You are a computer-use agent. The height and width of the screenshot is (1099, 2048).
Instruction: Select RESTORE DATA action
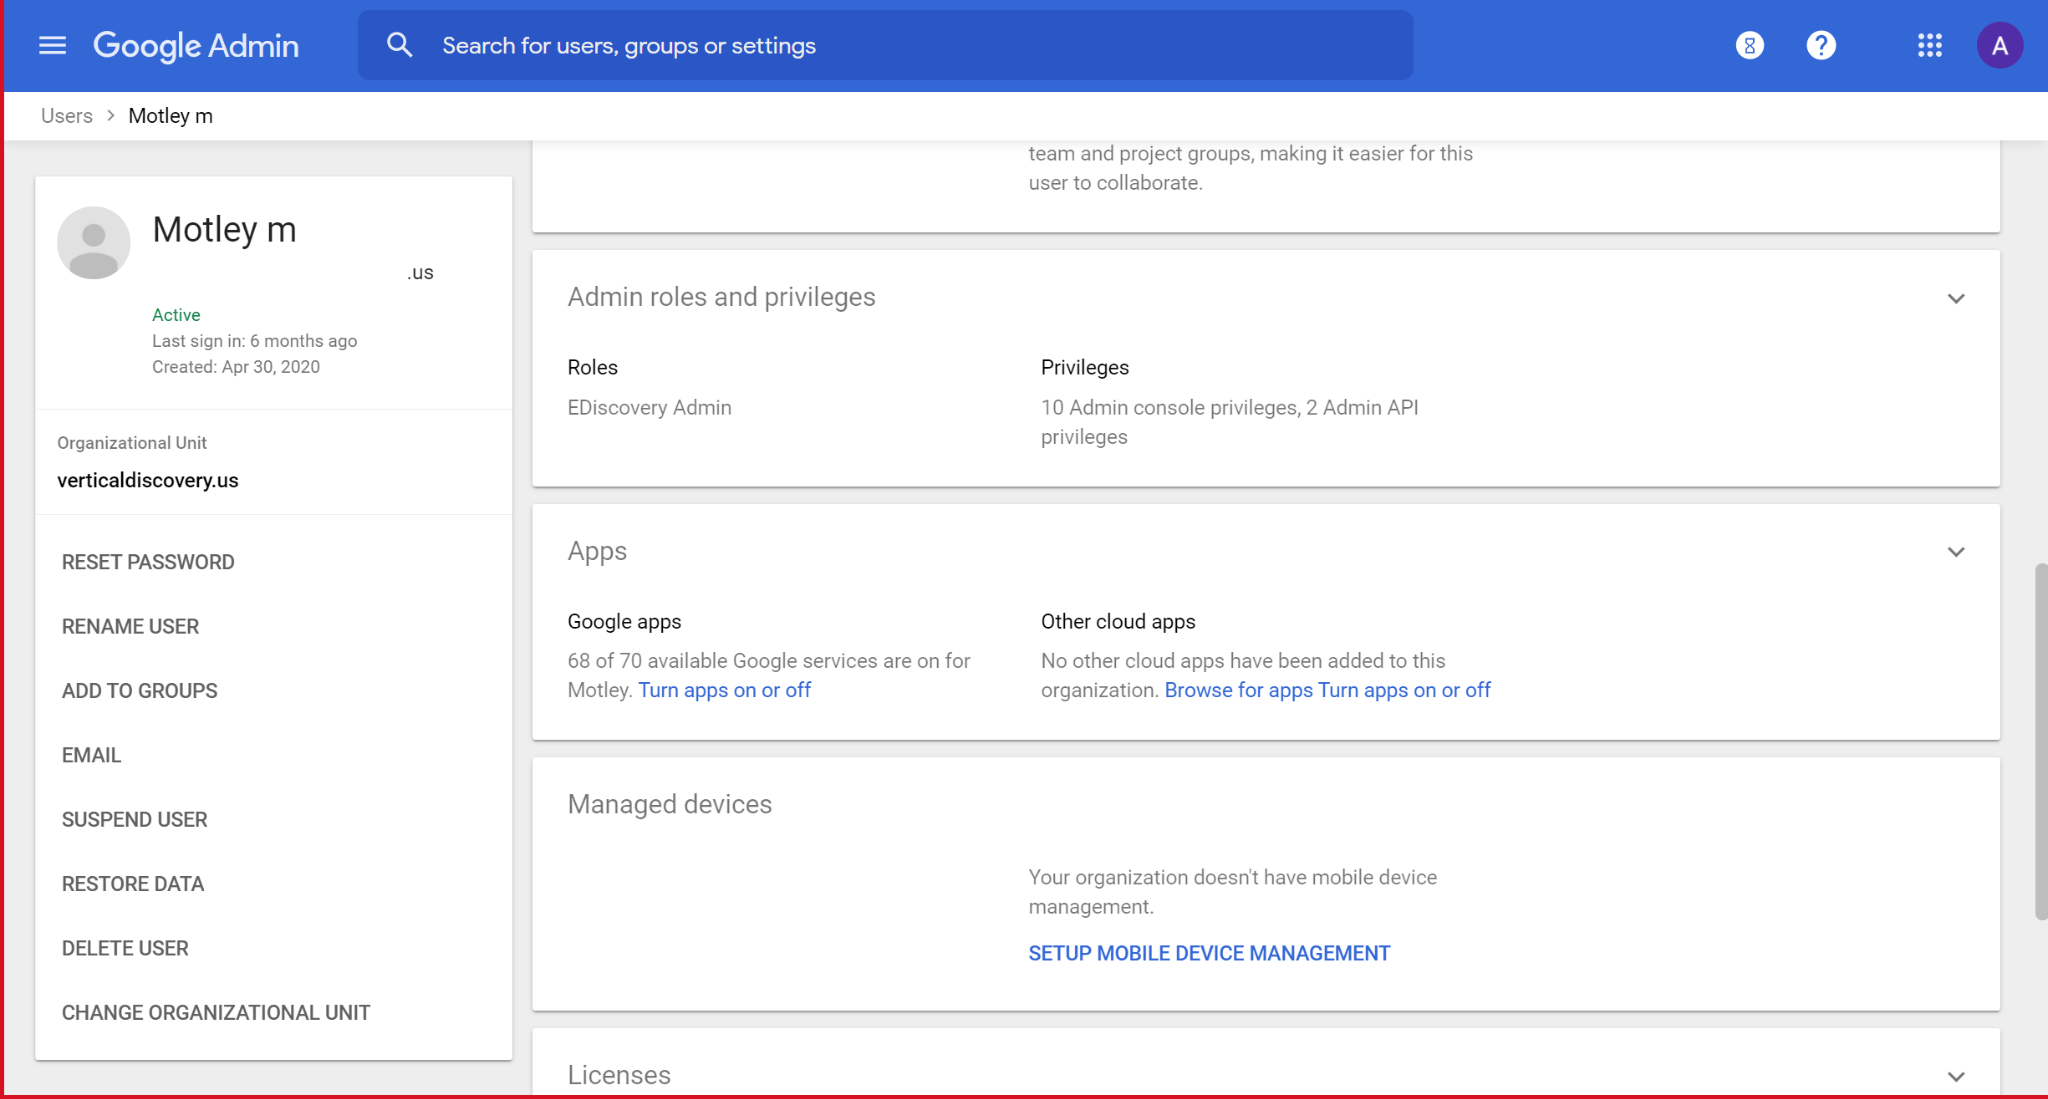pyautogui.click(x=133, y=884)
